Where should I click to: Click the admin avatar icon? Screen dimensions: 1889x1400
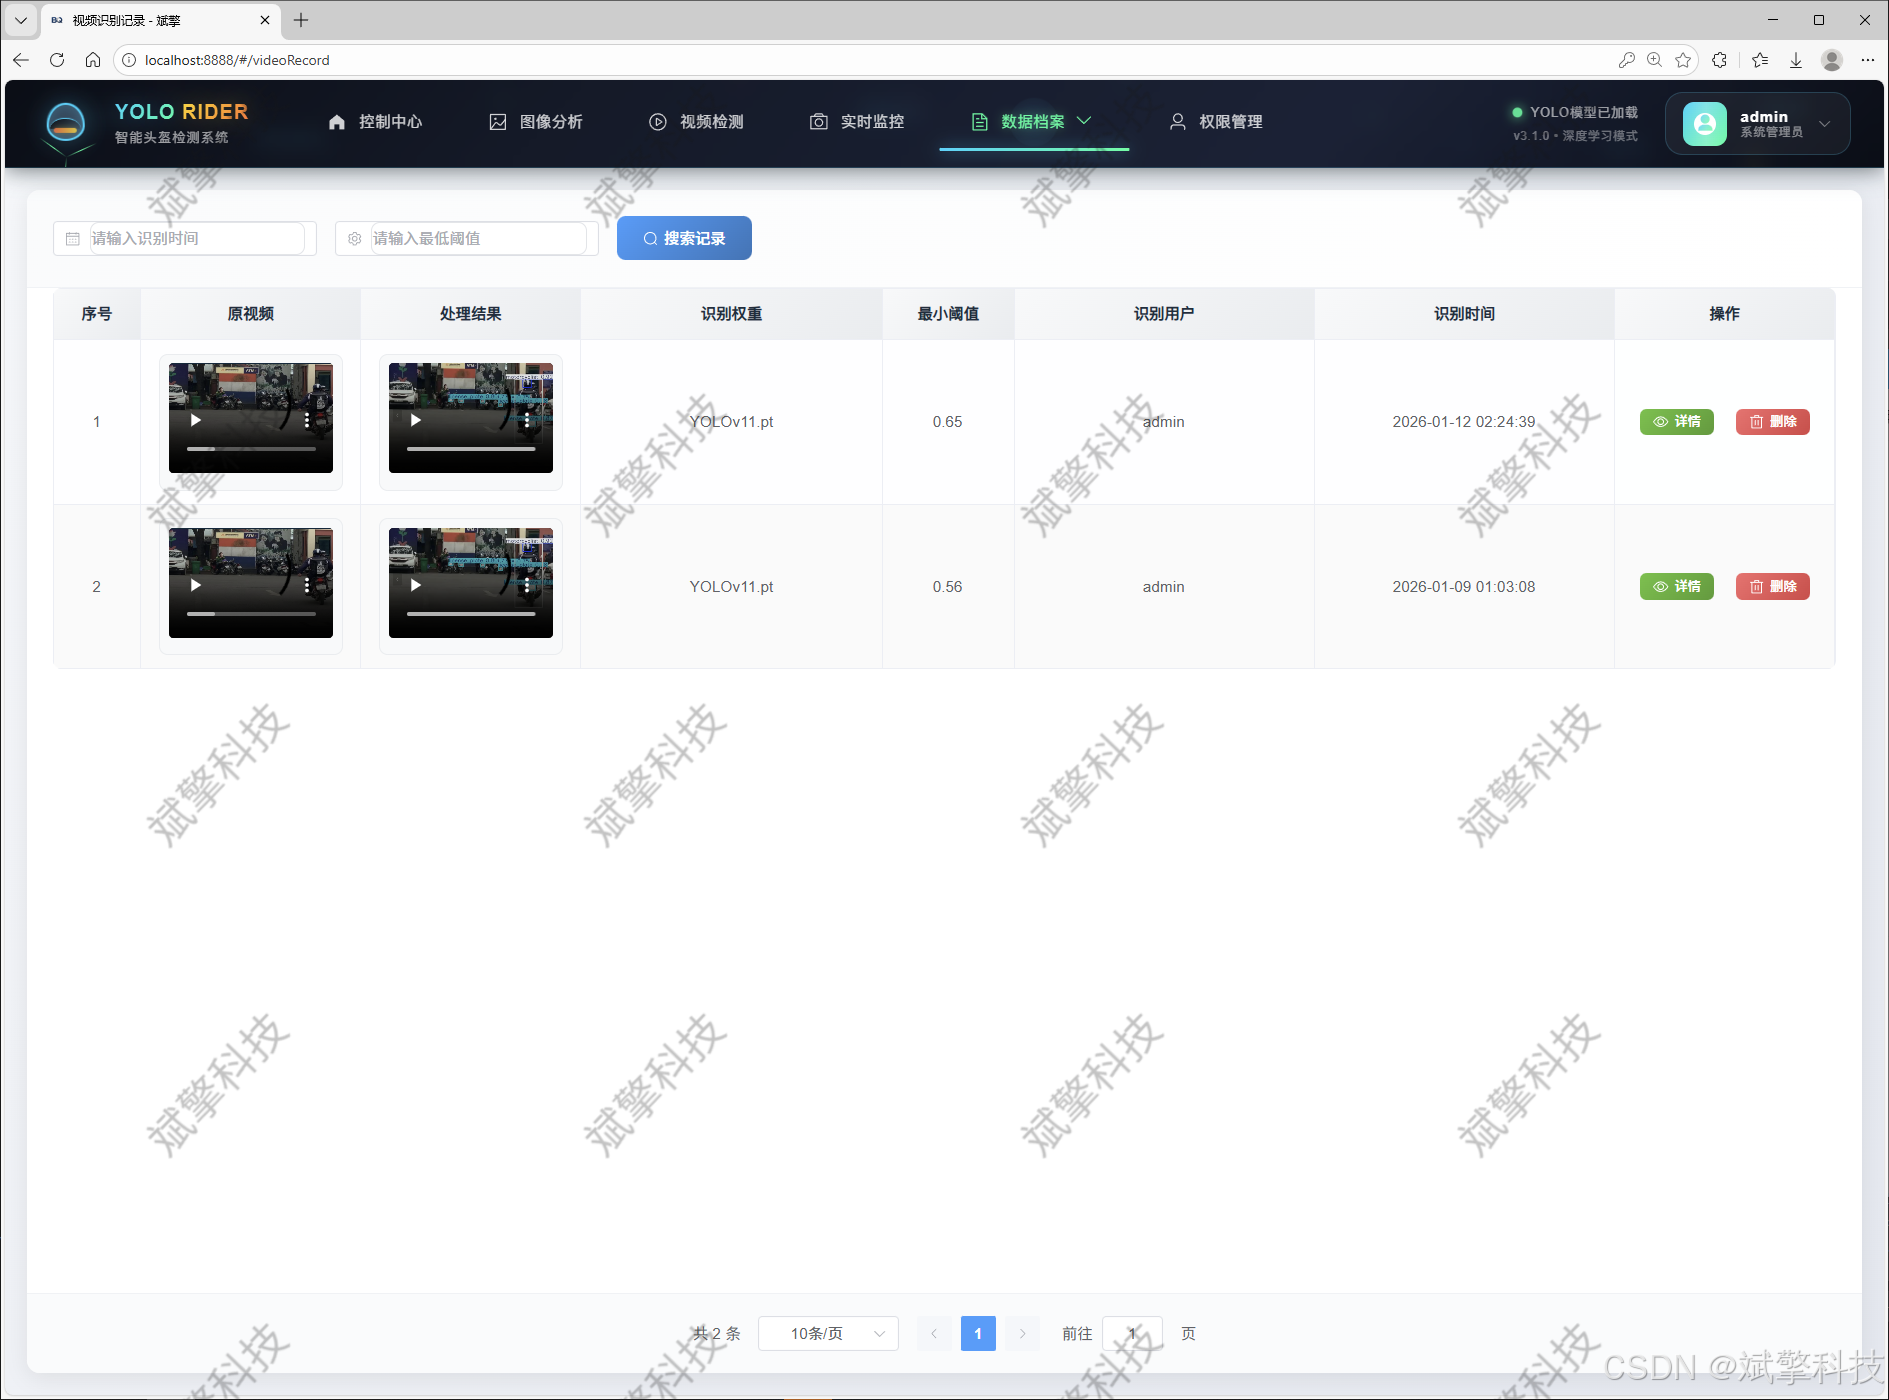click(x=1705, y=124)
